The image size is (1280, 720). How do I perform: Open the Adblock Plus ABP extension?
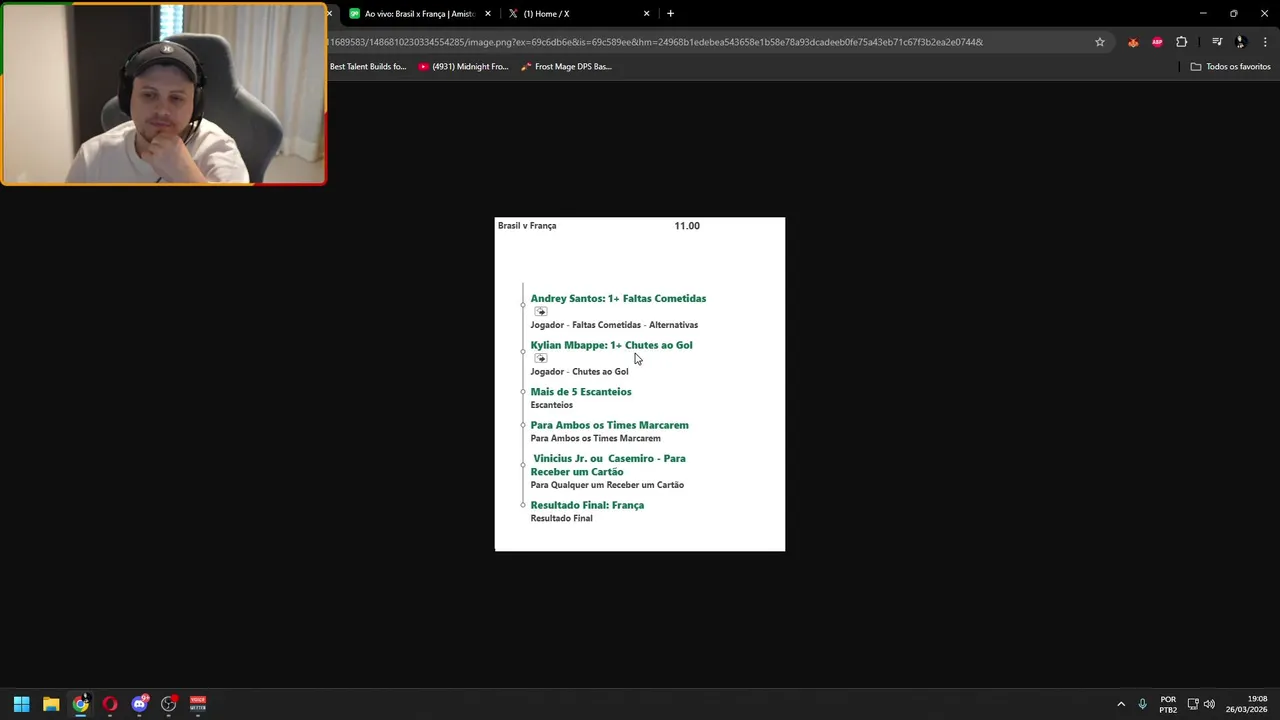[1157, 42]
